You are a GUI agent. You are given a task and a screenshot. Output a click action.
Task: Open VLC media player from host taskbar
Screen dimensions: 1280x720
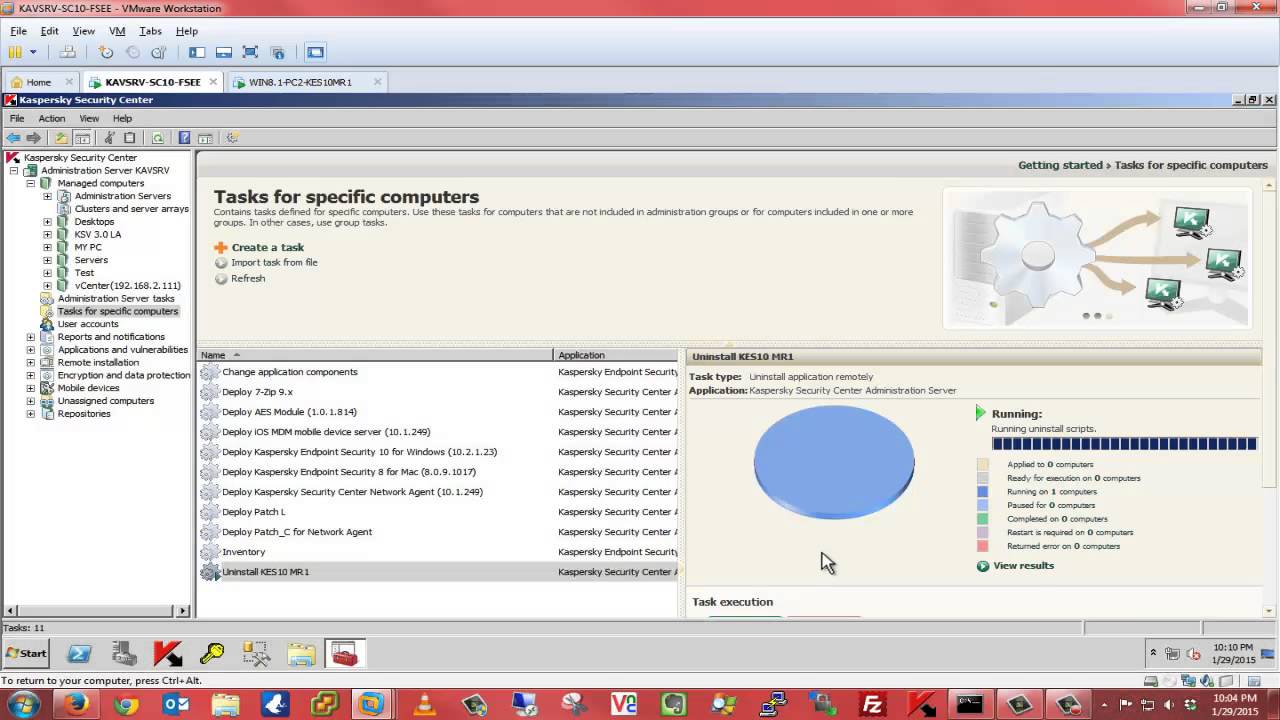425,705
